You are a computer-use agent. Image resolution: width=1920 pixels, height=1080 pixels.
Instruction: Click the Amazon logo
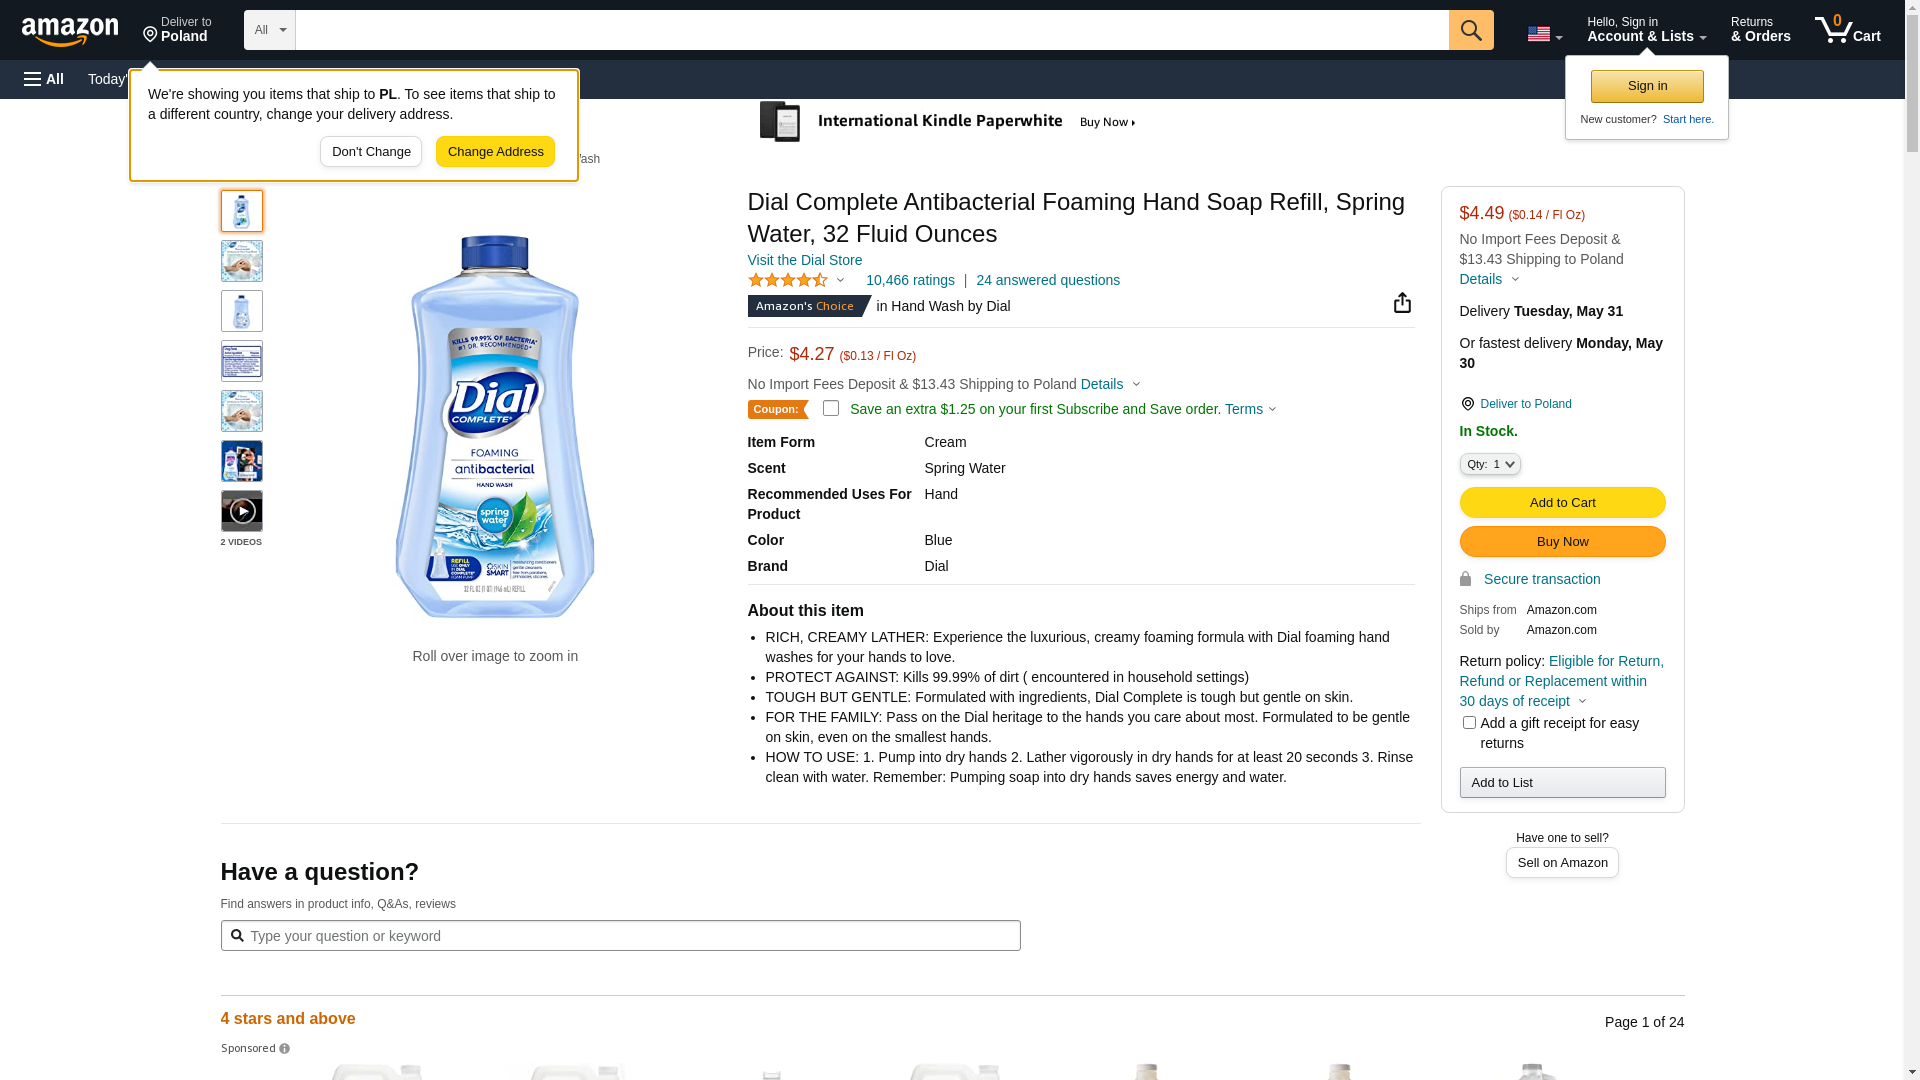click(70, 31)
